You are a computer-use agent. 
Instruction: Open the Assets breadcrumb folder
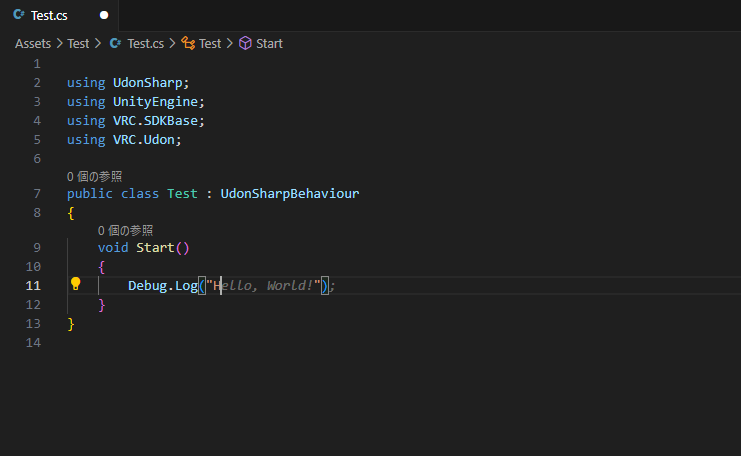click(33, 44)
